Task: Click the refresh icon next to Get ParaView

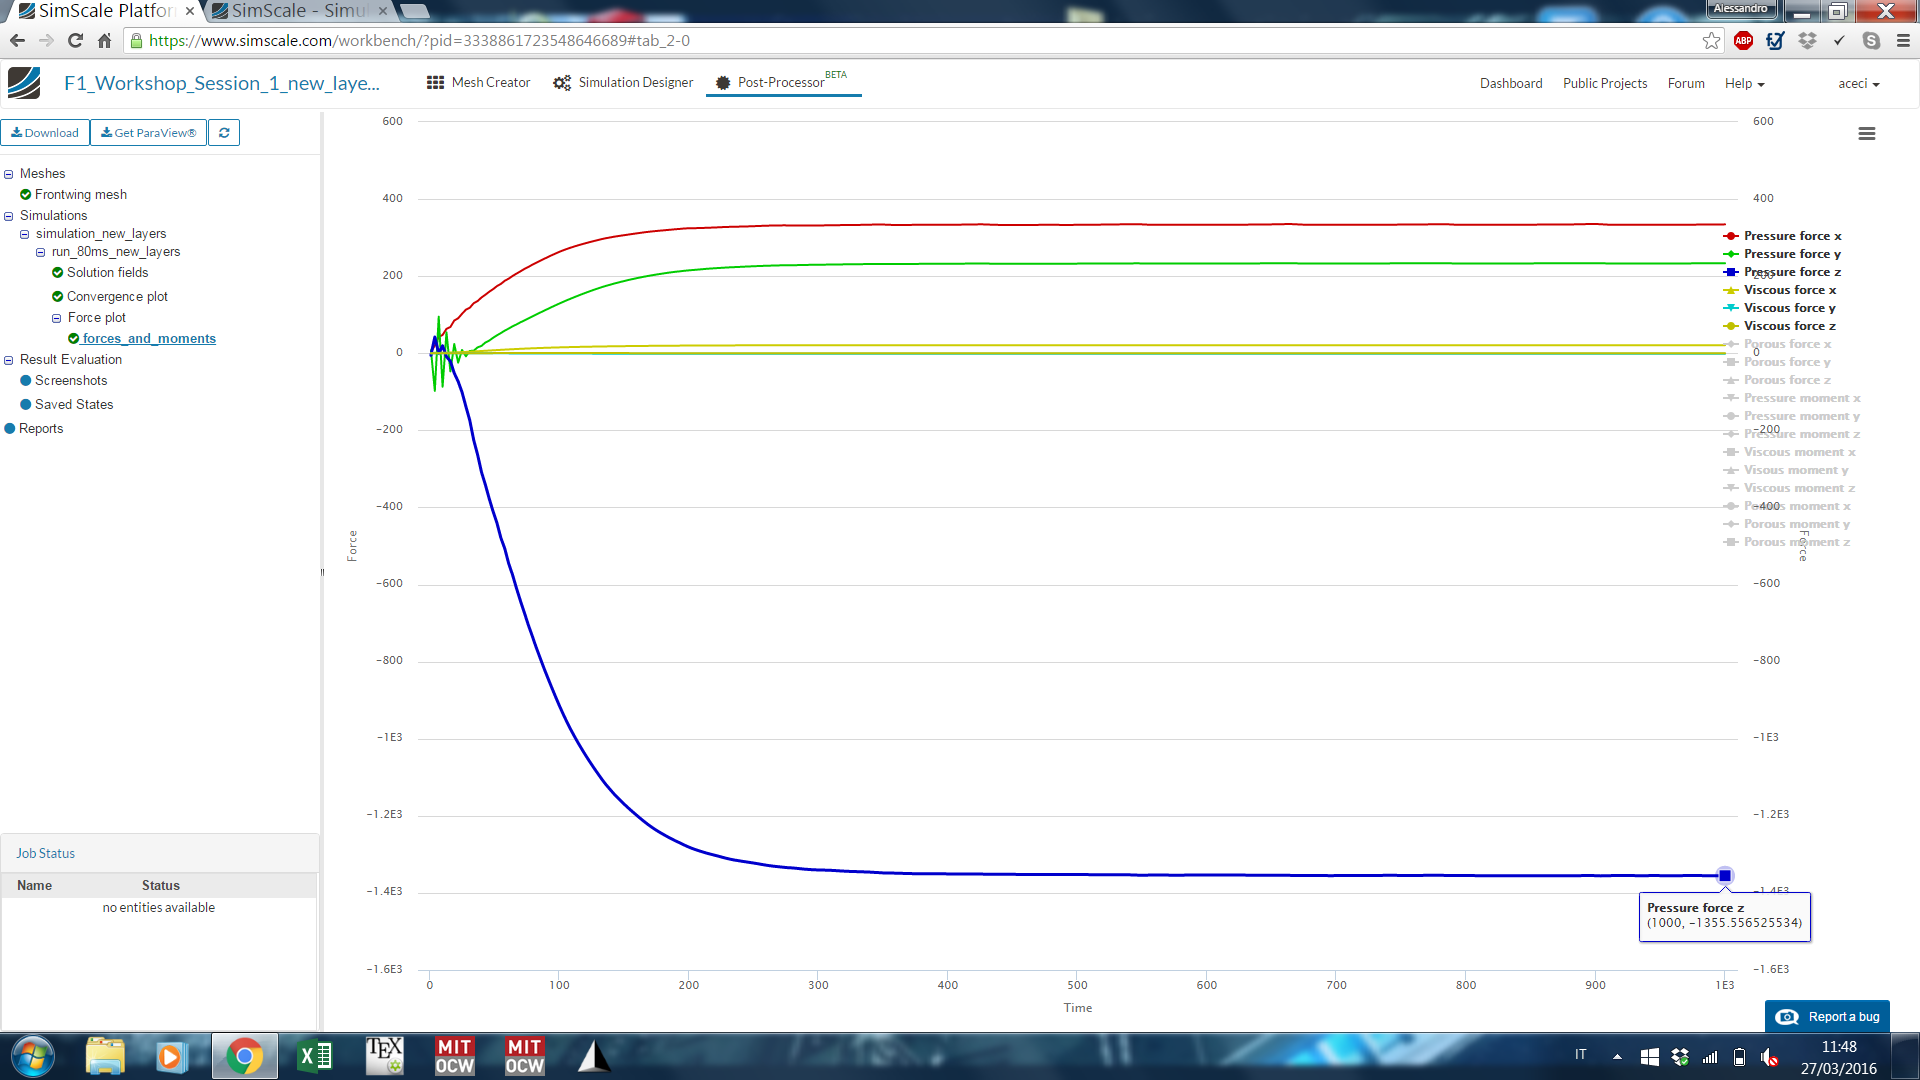Action: (x=224, y=132)
